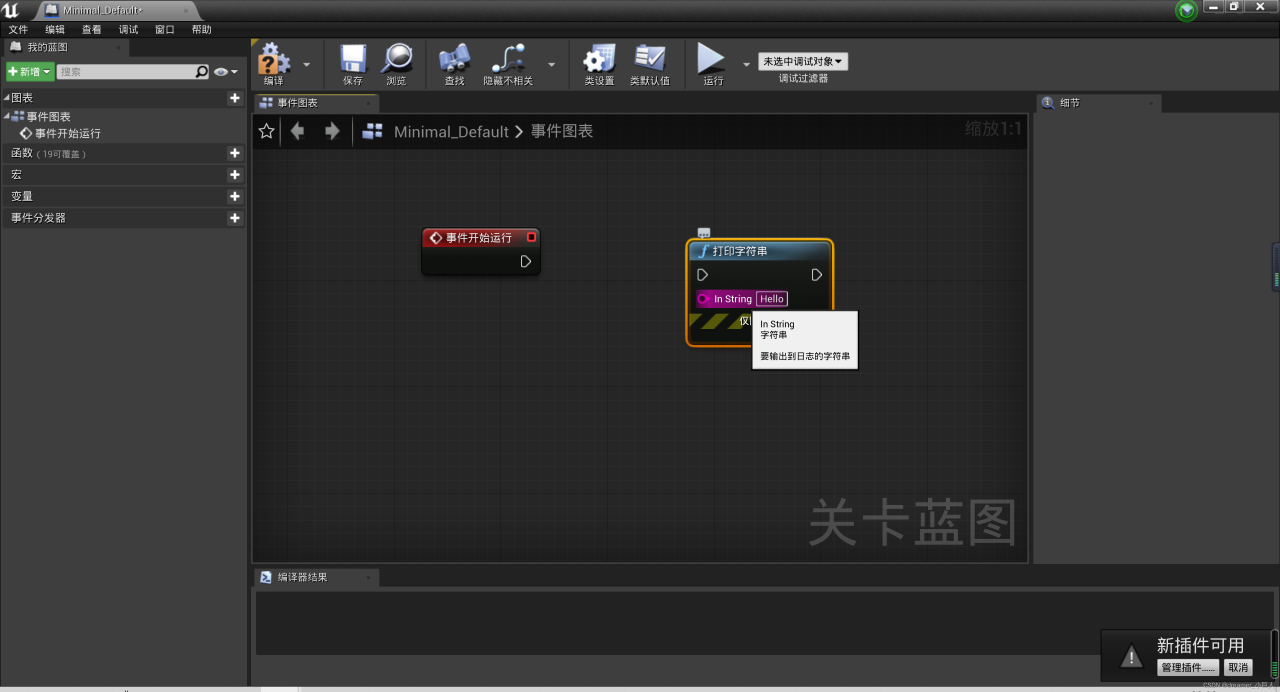The height and width of the screenshot is (692, 1280).
Task: Open Class Defaults (类默认值) icon
Action: (x=650, y=63)
